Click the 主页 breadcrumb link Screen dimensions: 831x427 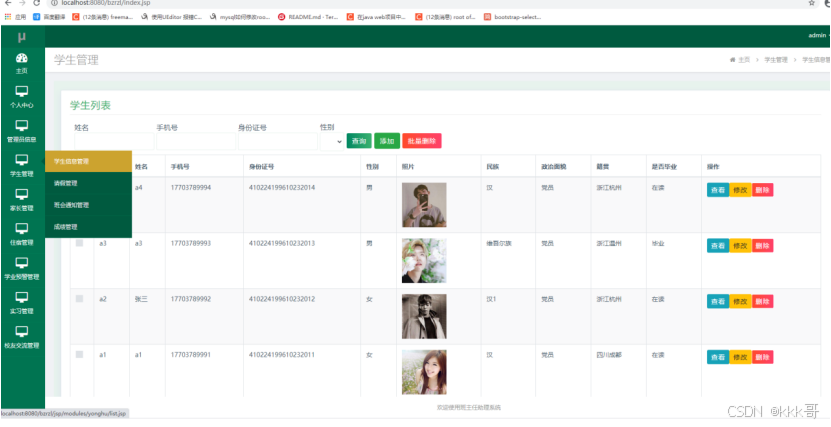click(x=744, y=60)
